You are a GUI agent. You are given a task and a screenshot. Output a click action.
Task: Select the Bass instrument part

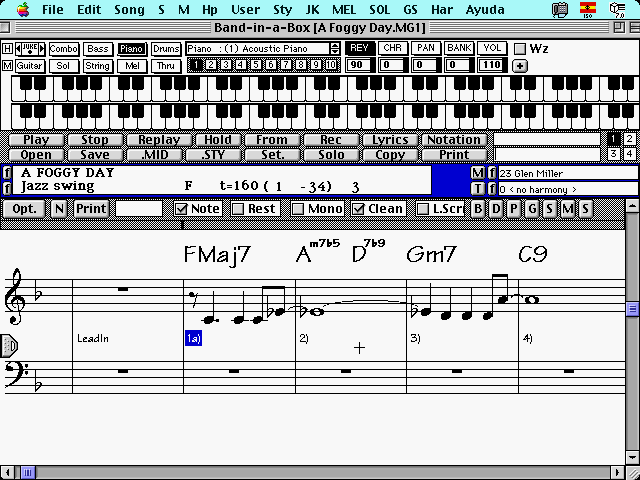point(98,49)
